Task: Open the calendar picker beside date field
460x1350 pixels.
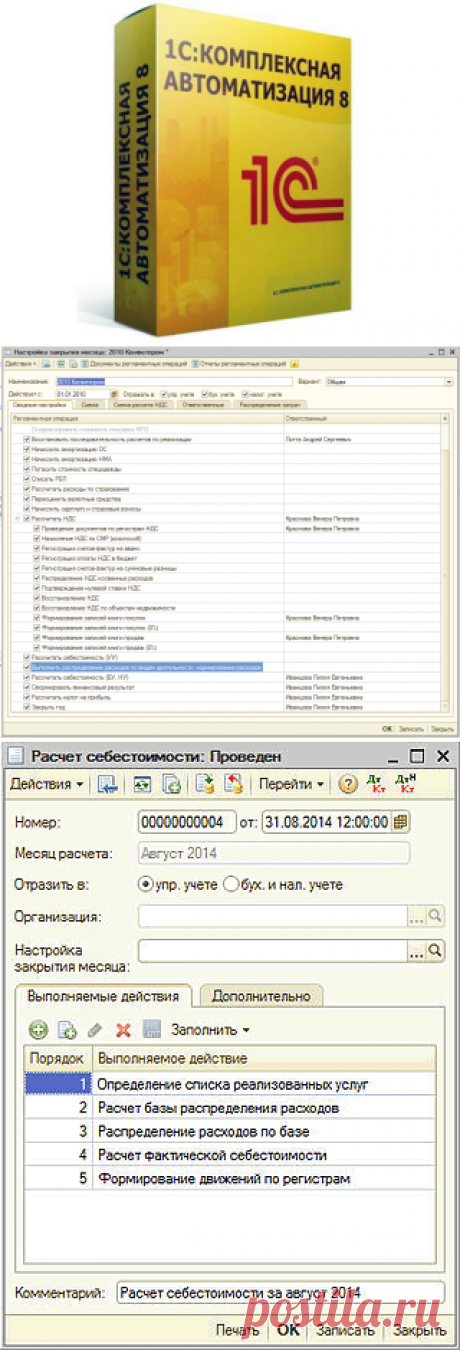Action: (x=400, y=822)
